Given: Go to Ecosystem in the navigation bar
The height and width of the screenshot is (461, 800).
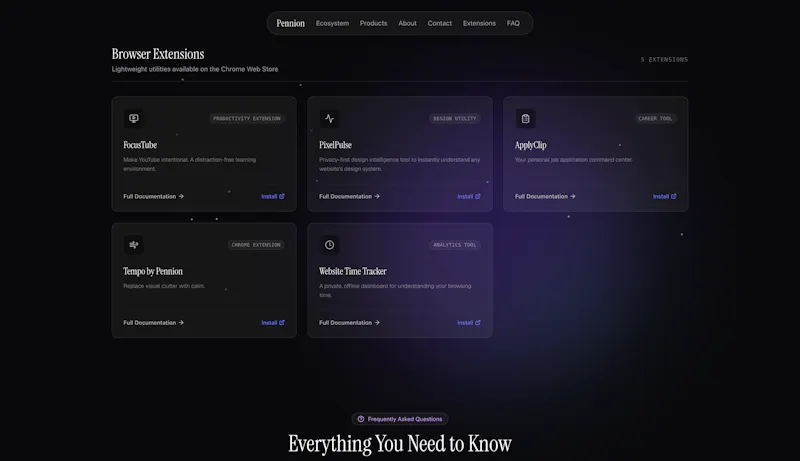Looking at the screenshot, I should [332, 23].
